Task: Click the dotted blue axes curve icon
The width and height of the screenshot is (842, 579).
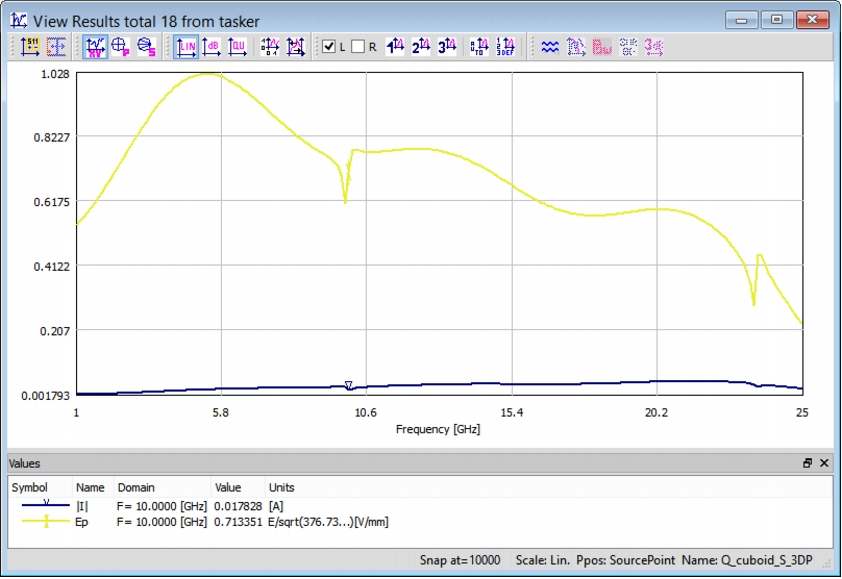Action: [576, 47]
